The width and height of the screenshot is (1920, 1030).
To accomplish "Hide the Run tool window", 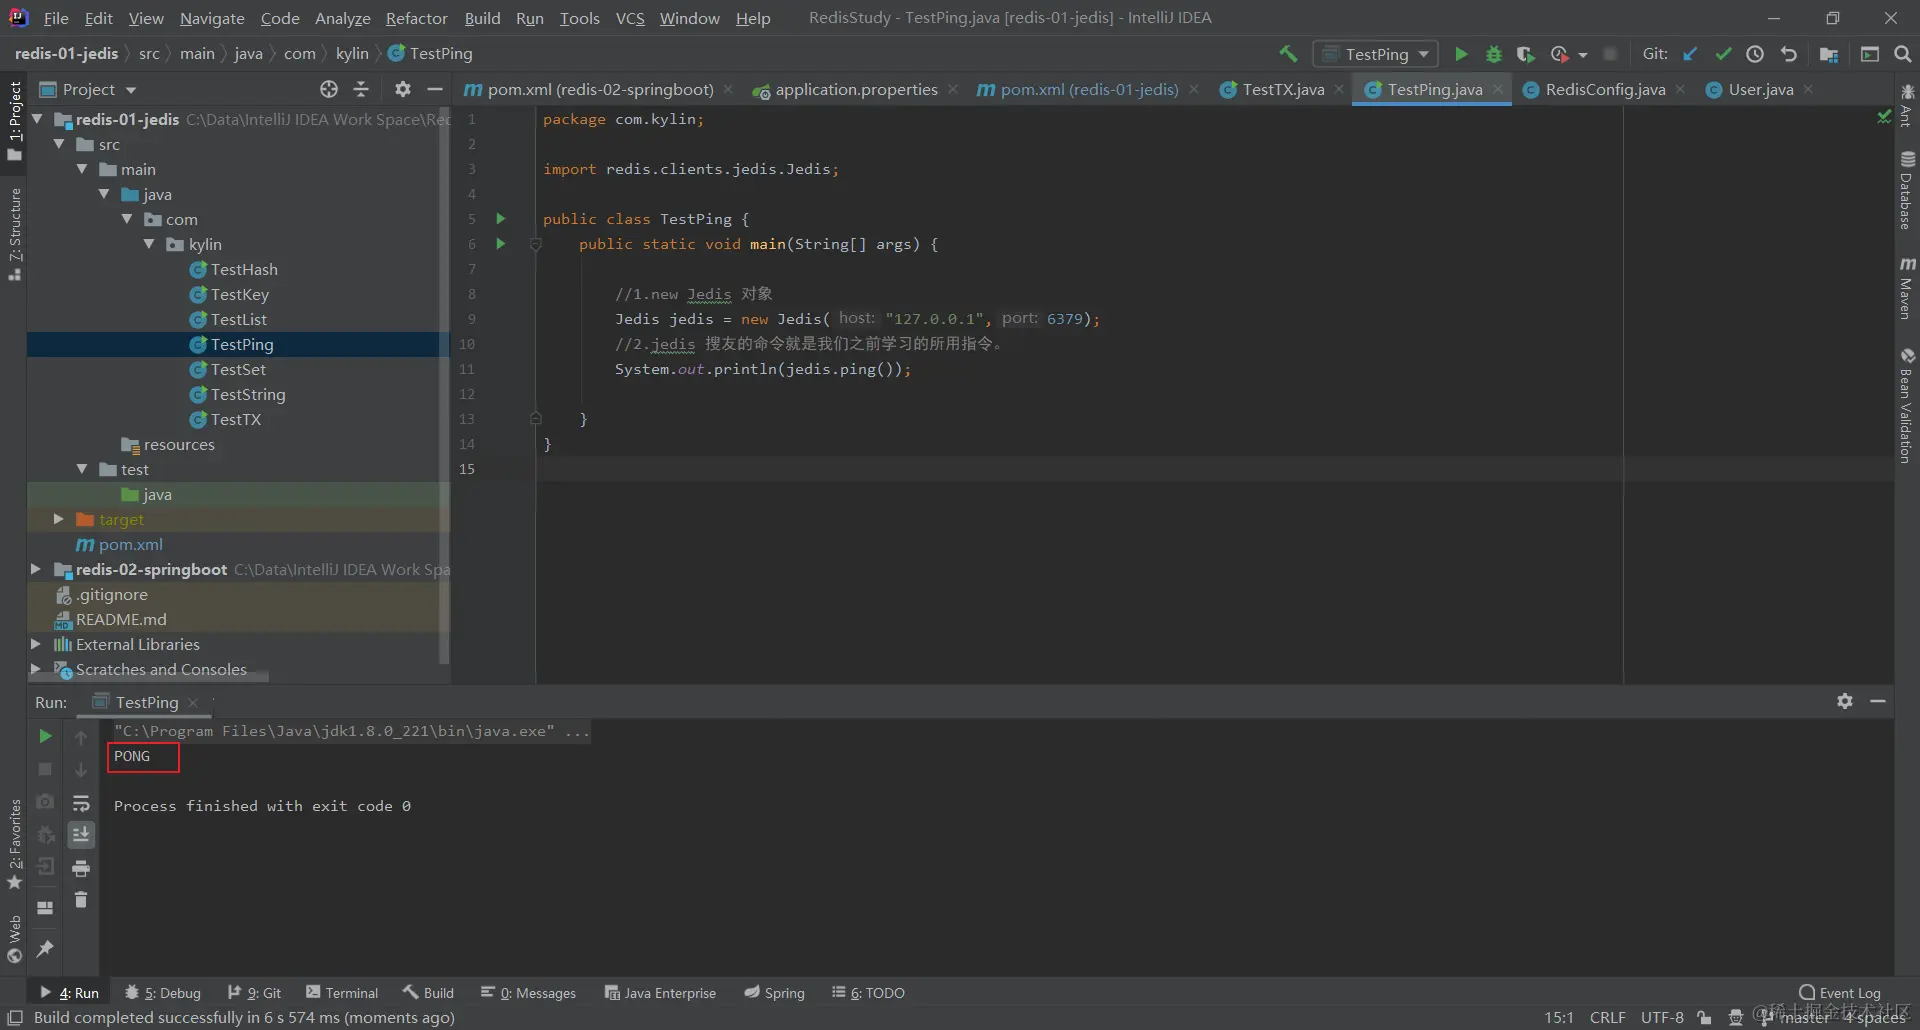I will click(1878, 701).
